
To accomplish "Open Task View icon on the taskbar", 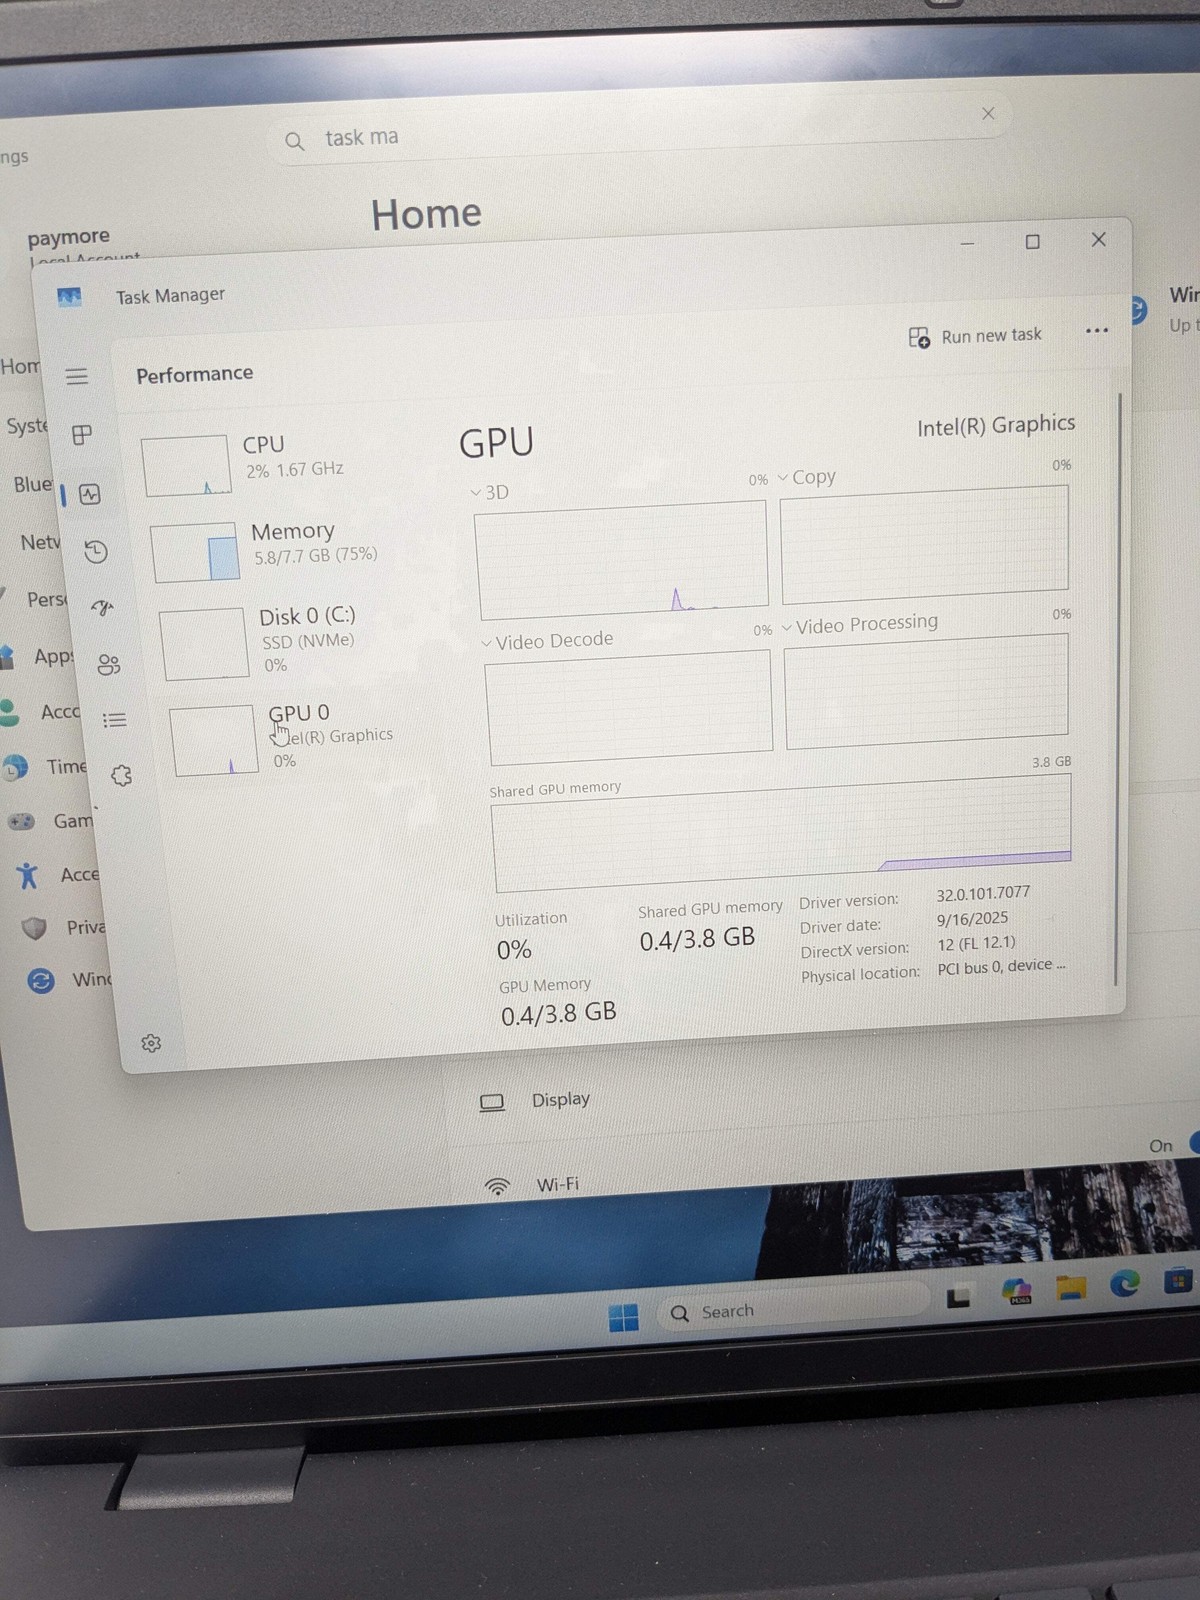I will click(958, 1297).
